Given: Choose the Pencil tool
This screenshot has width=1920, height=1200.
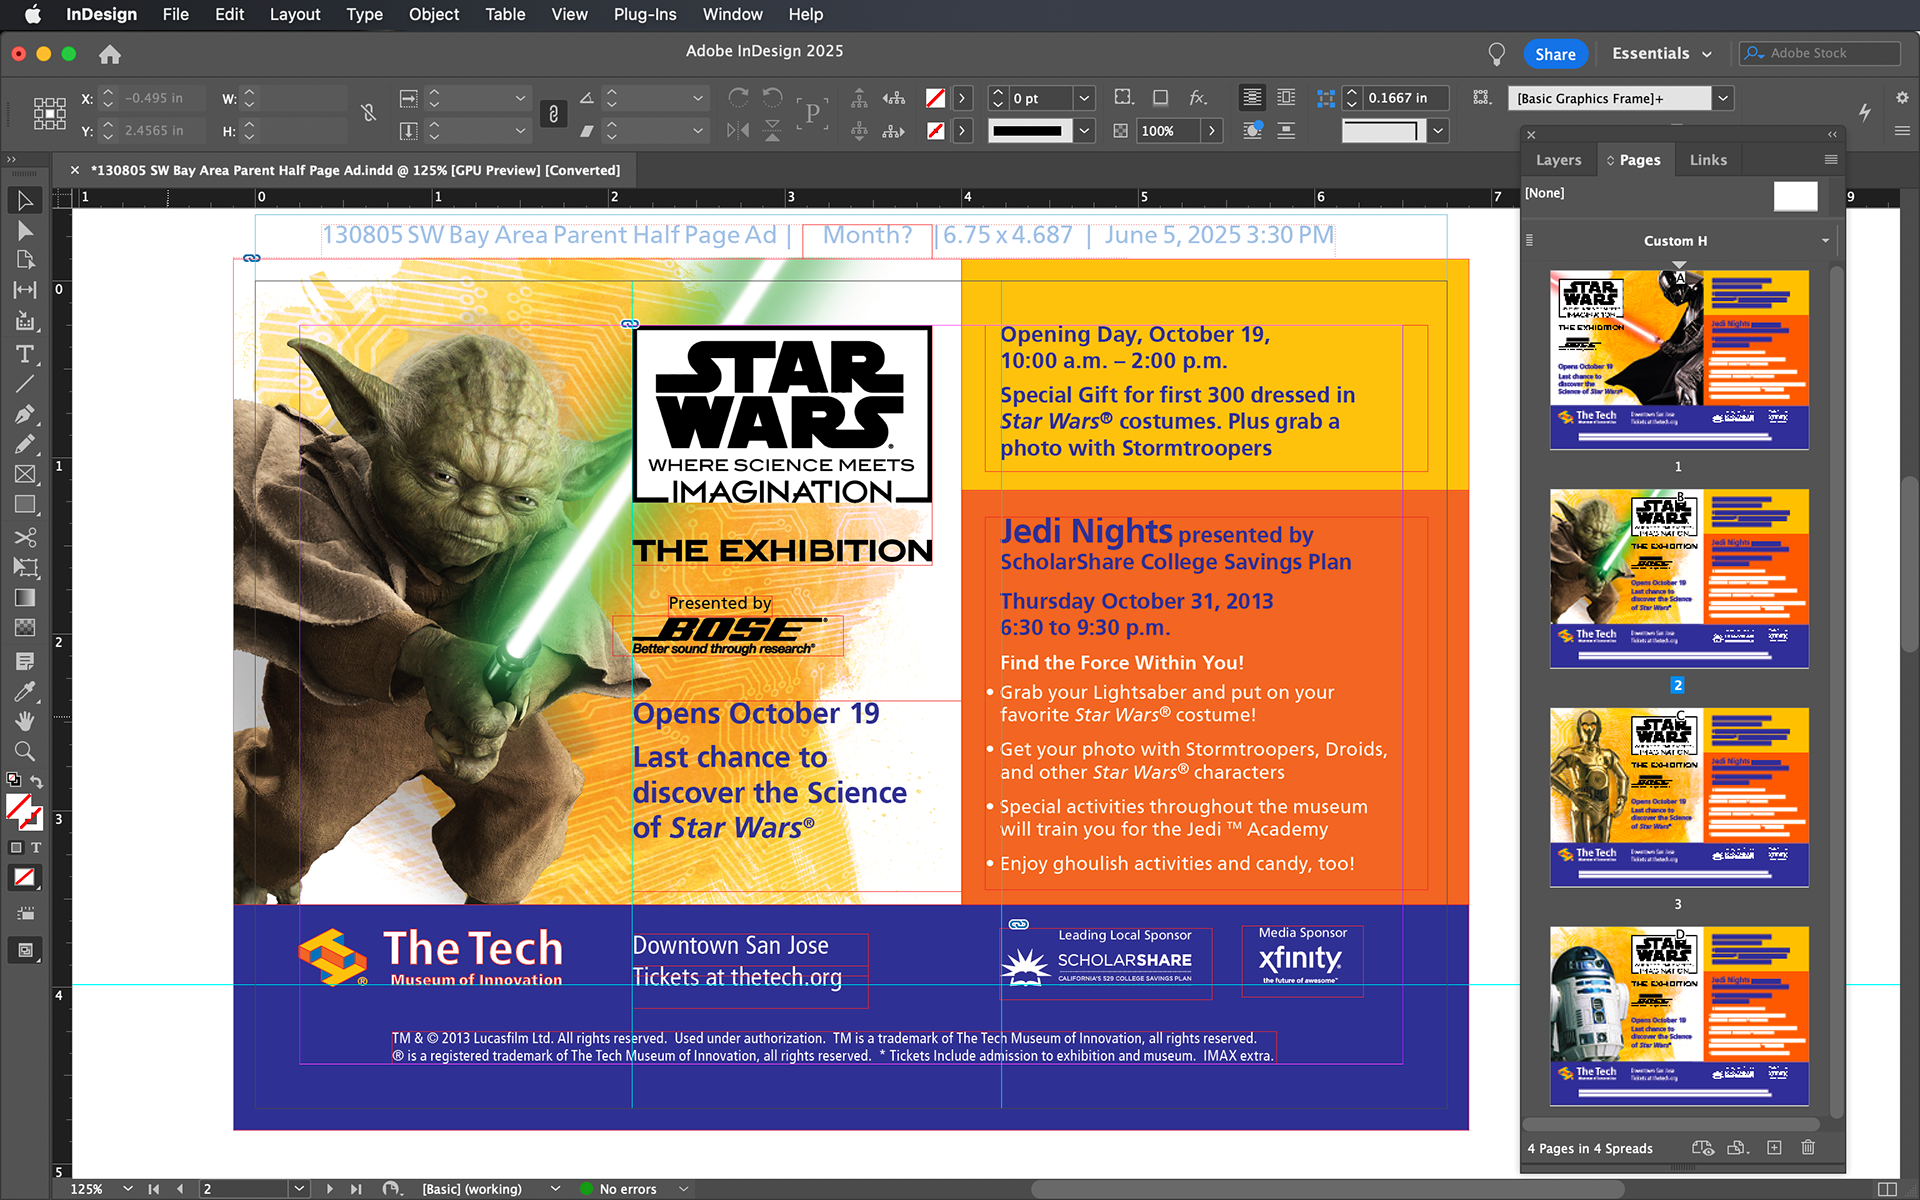Looking at the screenshot, I should (x=25, y=444).
